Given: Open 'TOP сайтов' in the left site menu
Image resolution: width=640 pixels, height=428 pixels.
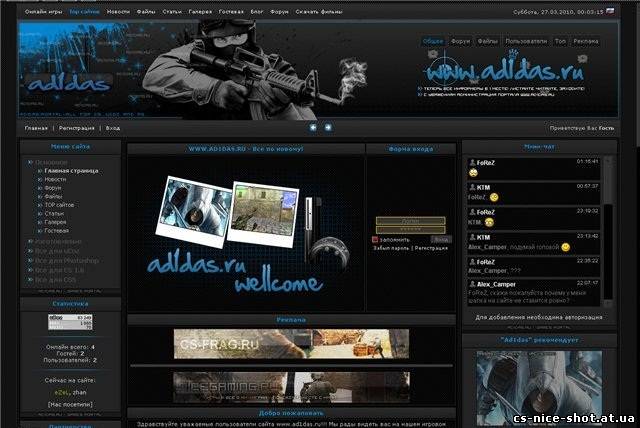Looking at the screenshot, I should click(59, 205).
